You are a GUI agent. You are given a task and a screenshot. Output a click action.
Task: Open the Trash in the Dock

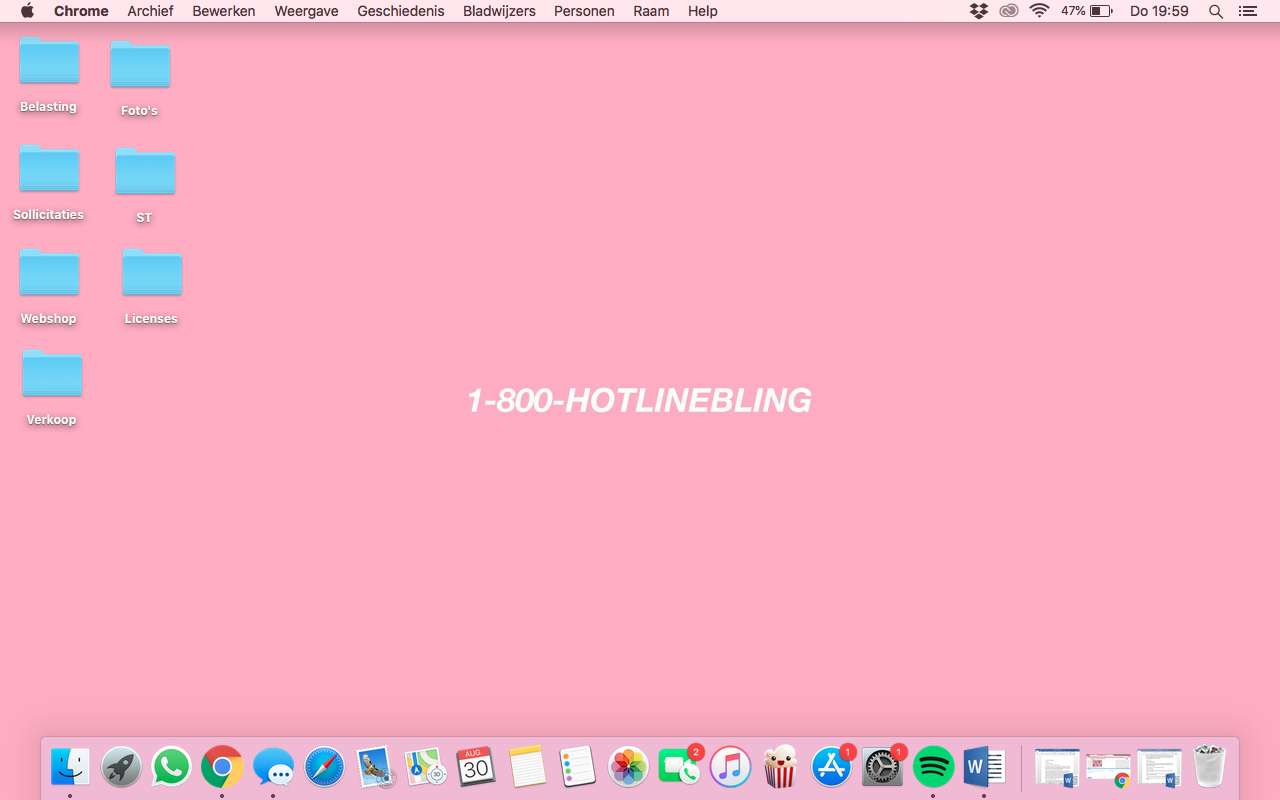point(1210,767)
